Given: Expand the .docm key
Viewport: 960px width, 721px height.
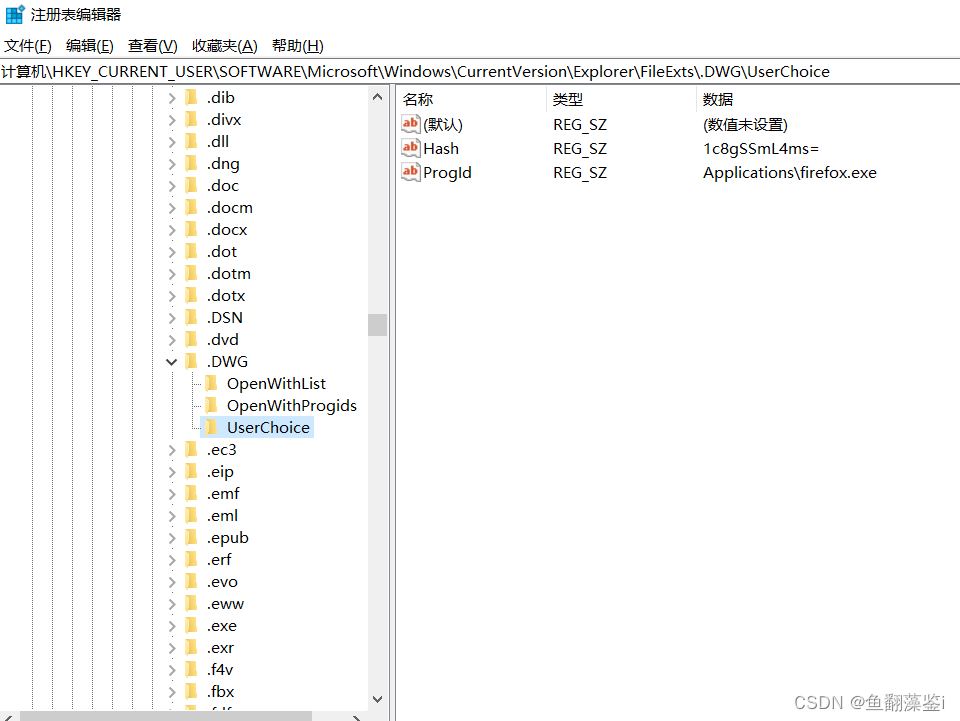Looking at the screenshot, I should pos(172,208).
